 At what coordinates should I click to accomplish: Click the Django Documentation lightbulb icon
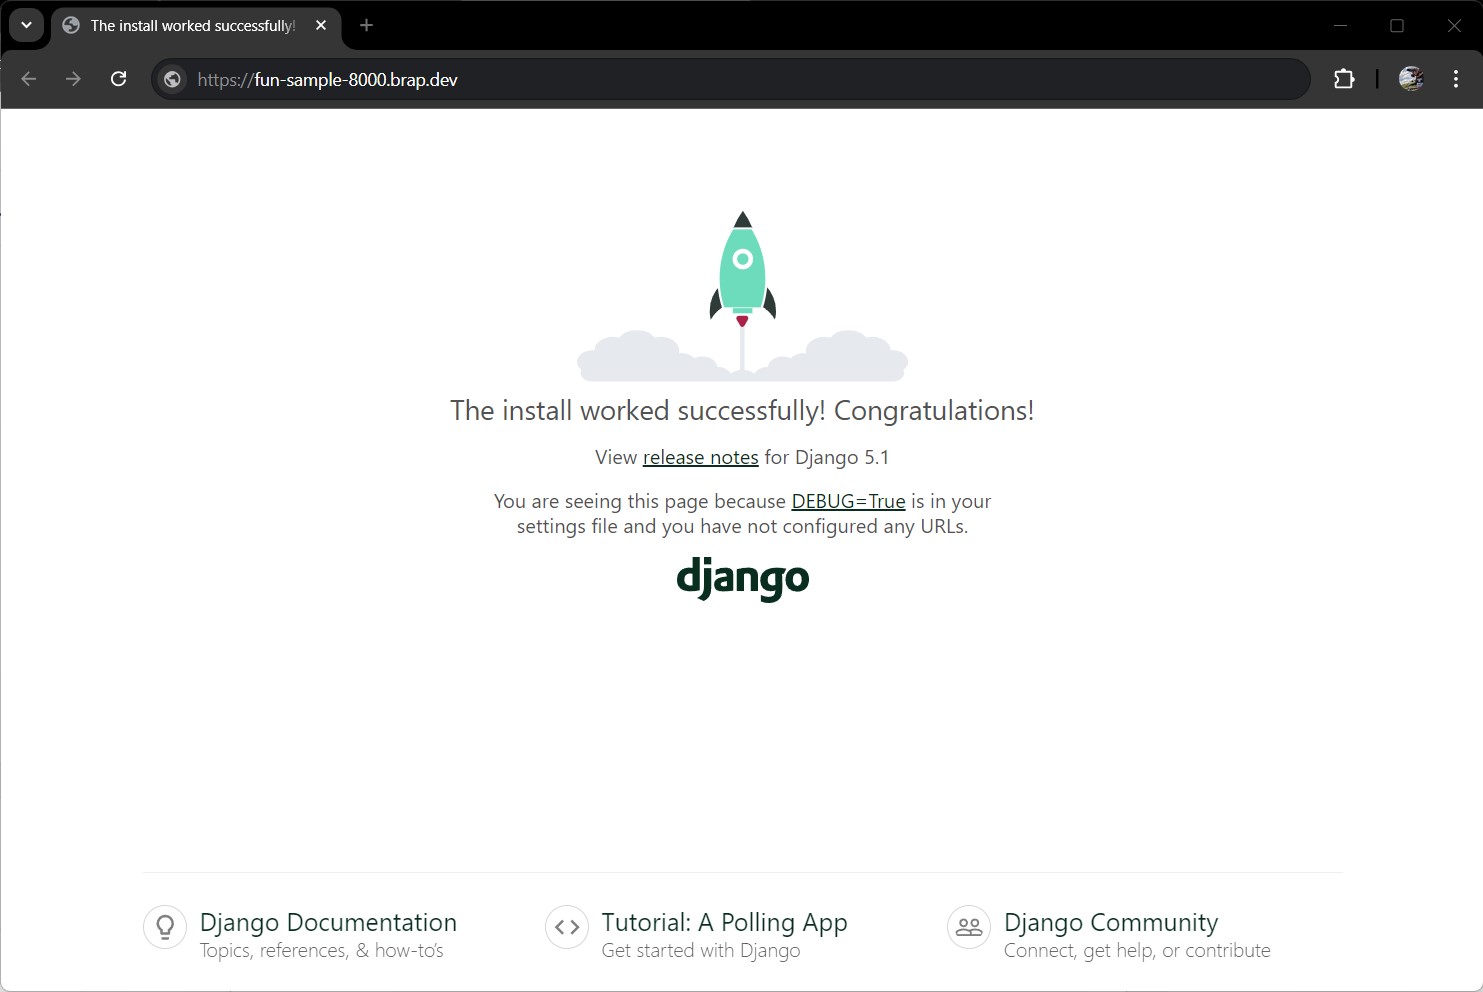(x=164, y=927)
